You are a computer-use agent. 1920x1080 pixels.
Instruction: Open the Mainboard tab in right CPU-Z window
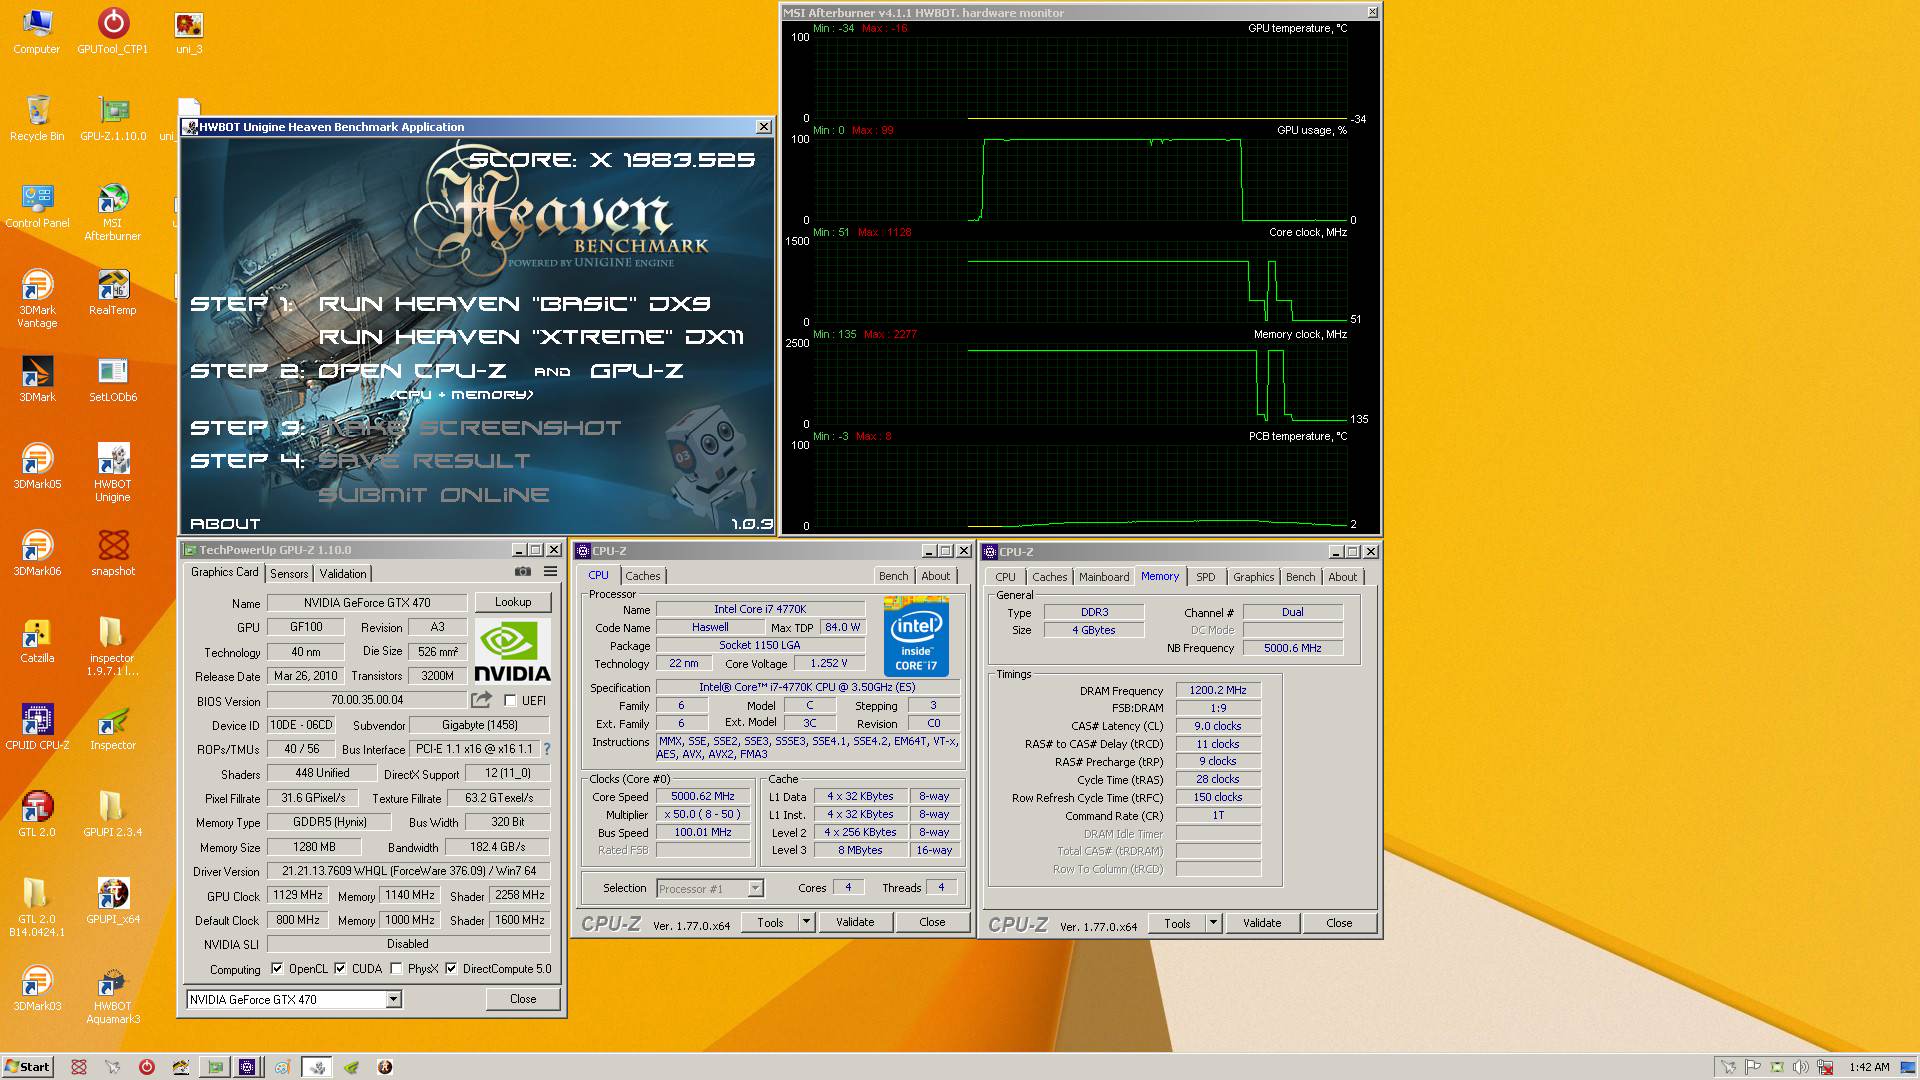point(1104,577)
